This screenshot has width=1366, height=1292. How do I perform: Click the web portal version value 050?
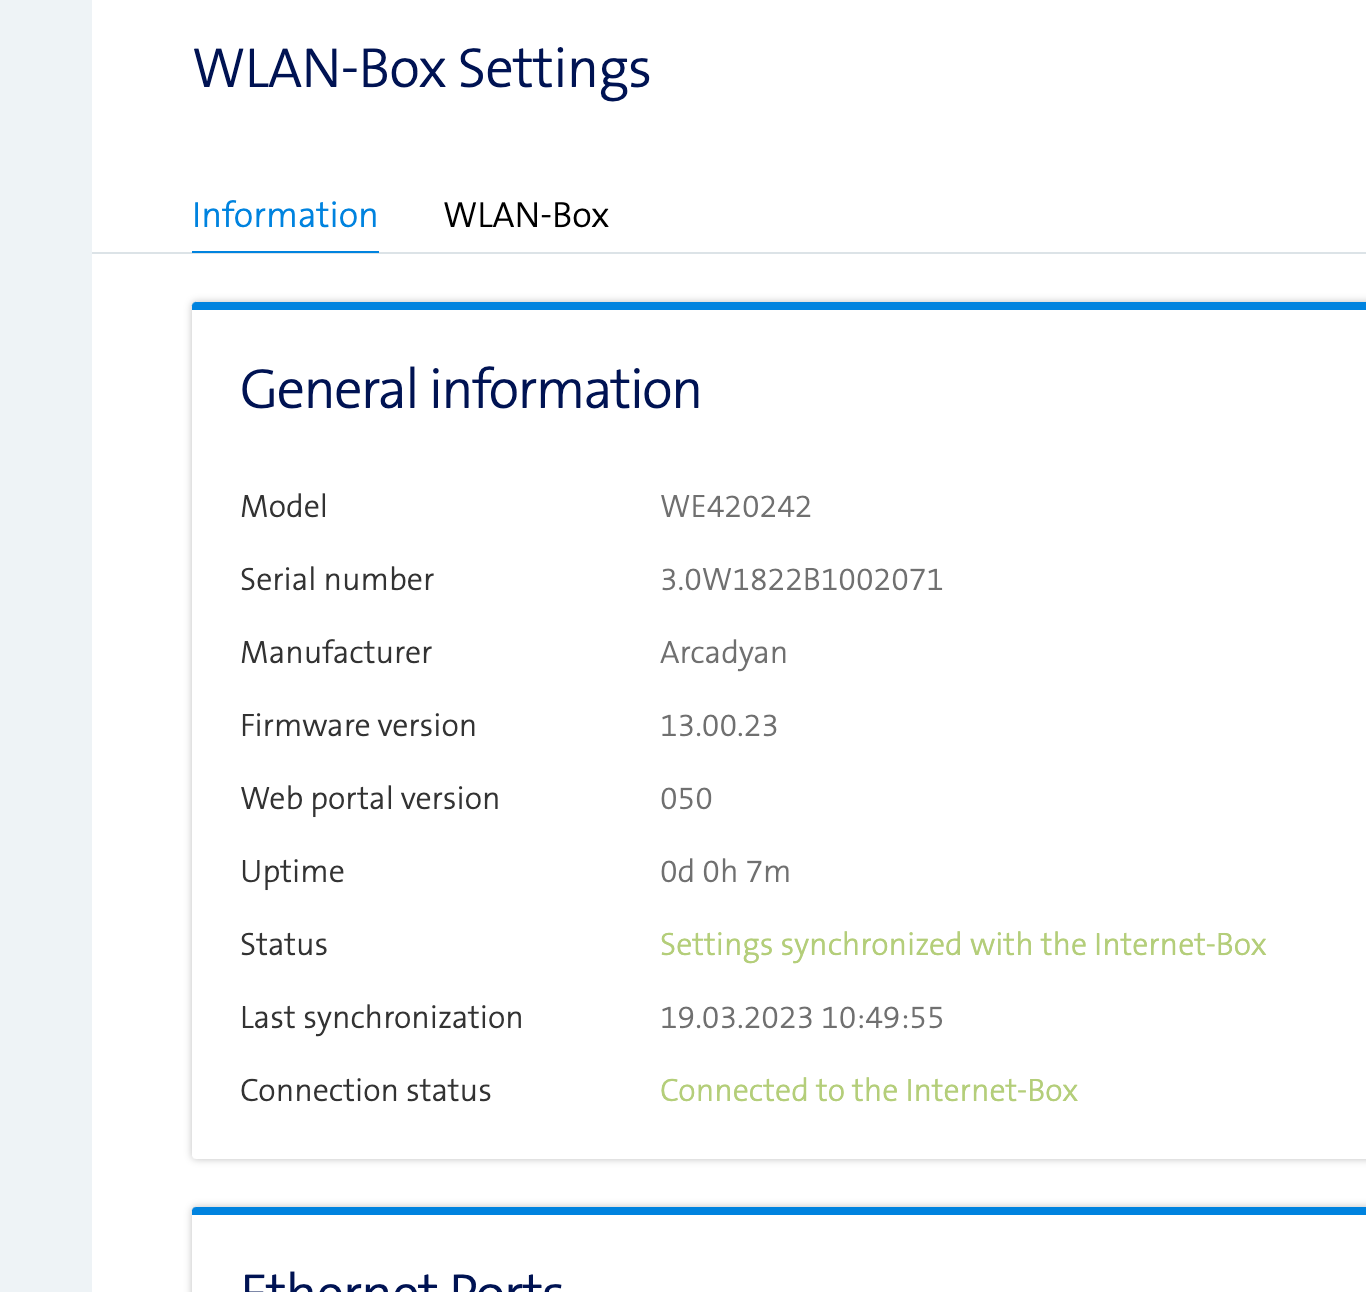[686, 799]
